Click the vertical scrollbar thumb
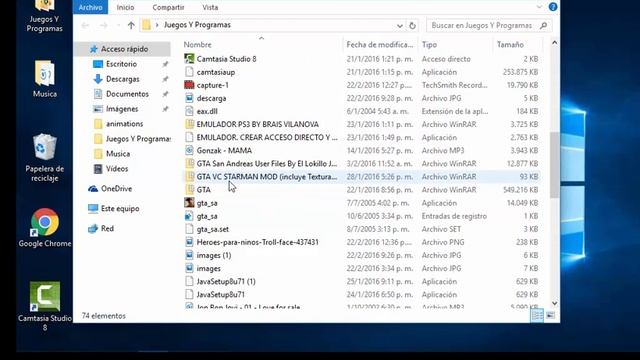 (554, 164)
